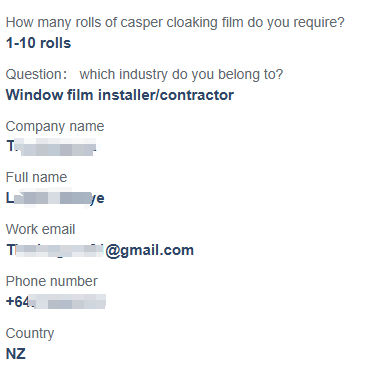Click the word 'contractor' in industry answer
The width and height of the screenshot is (369, 374).
pos(197,95)
